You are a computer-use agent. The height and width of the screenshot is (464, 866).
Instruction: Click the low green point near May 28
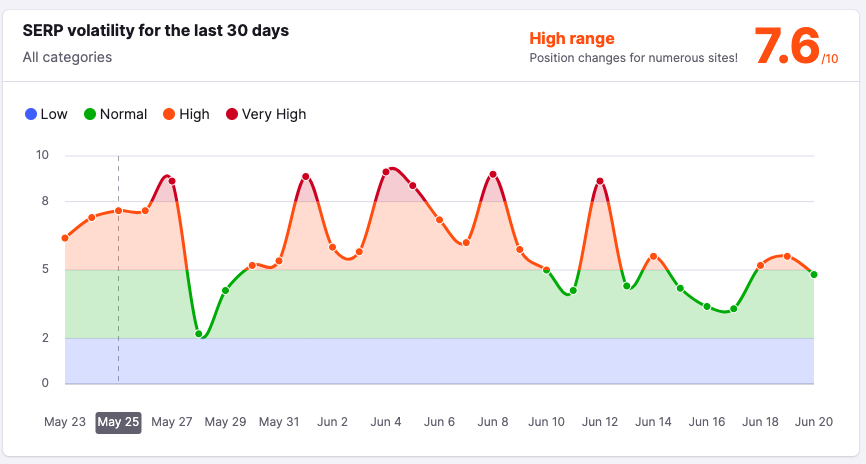(199, 334)
